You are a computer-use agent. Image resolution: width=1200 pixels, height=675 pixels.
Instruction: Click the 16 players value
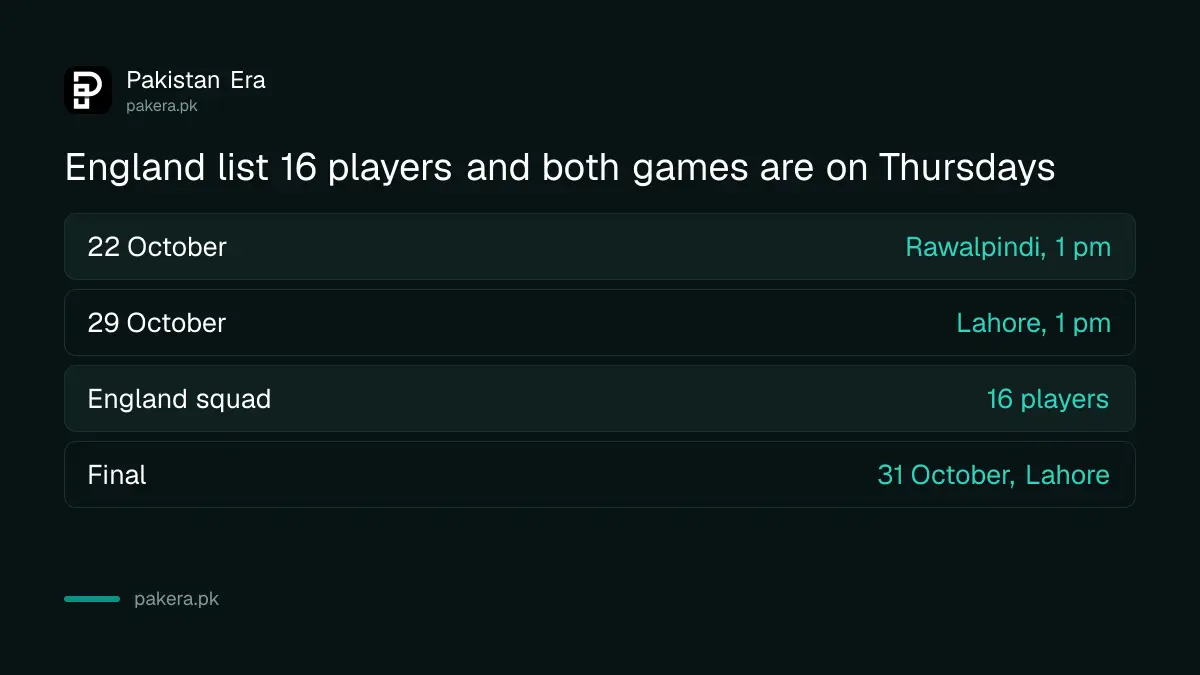pos(1048,399)
